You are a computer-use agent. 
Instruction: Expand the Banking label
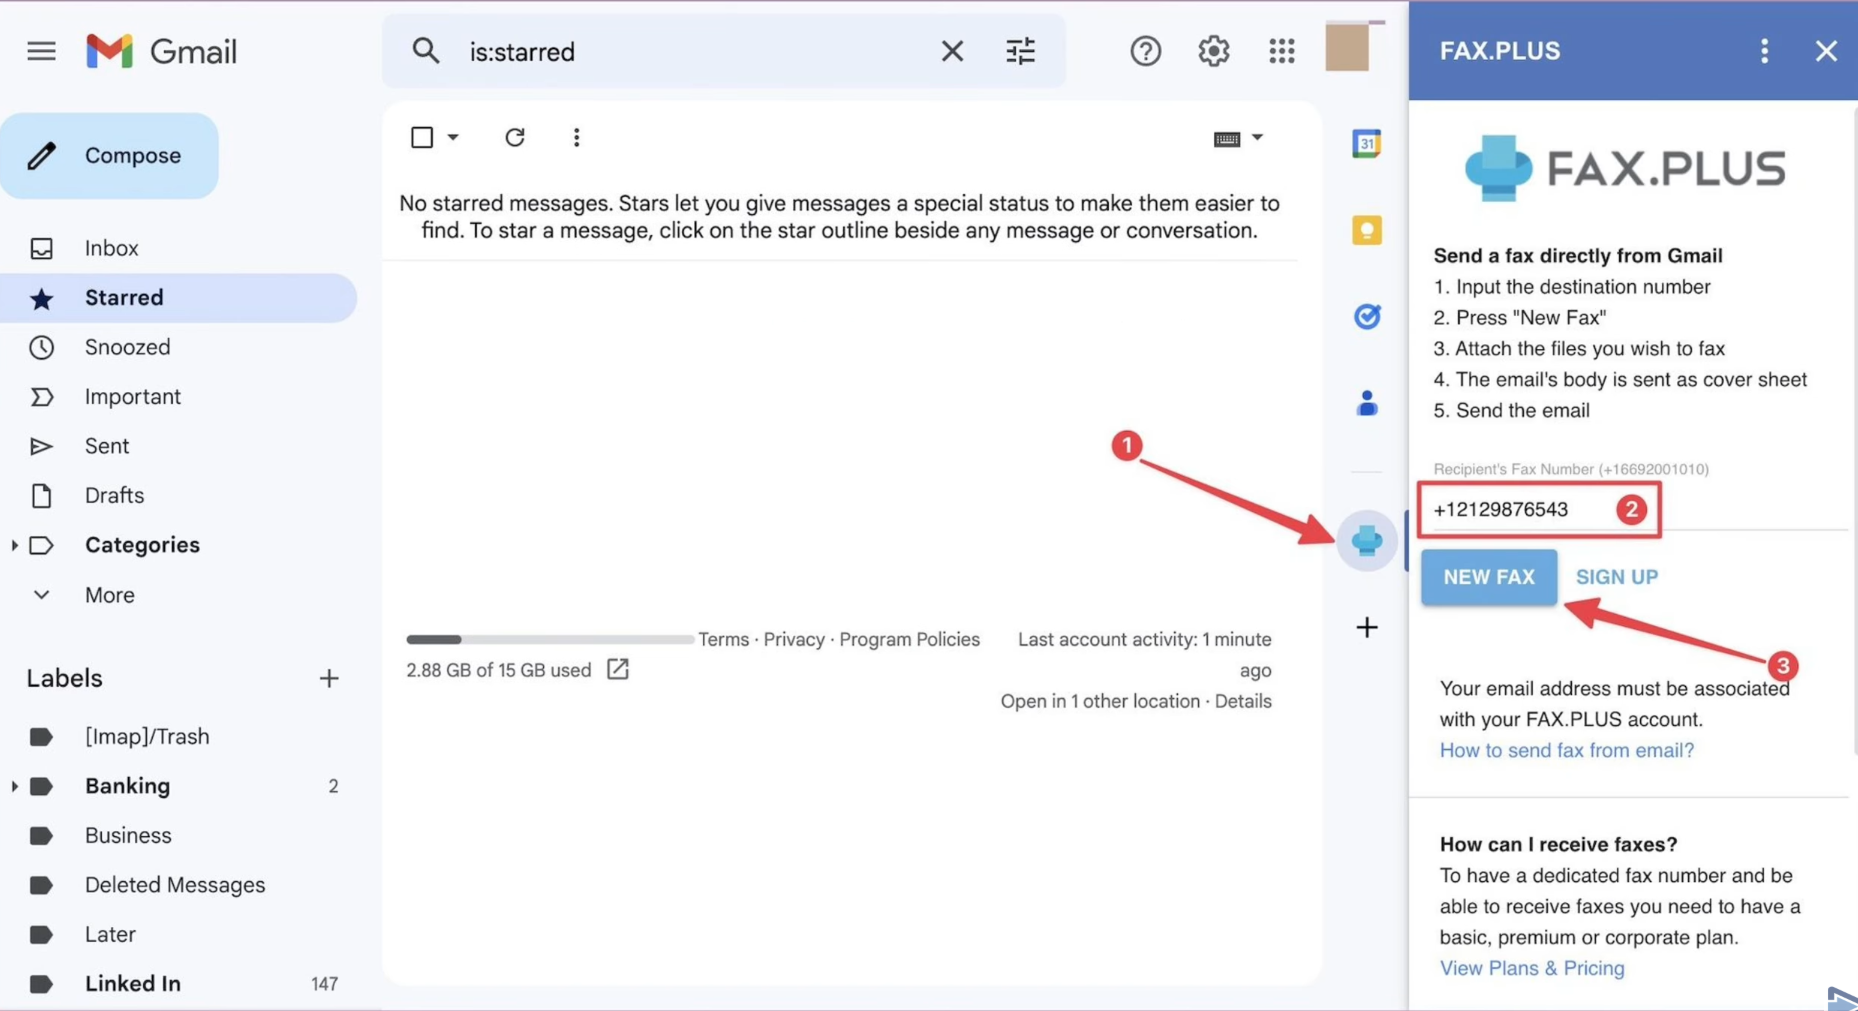click(x=14, y=786)
